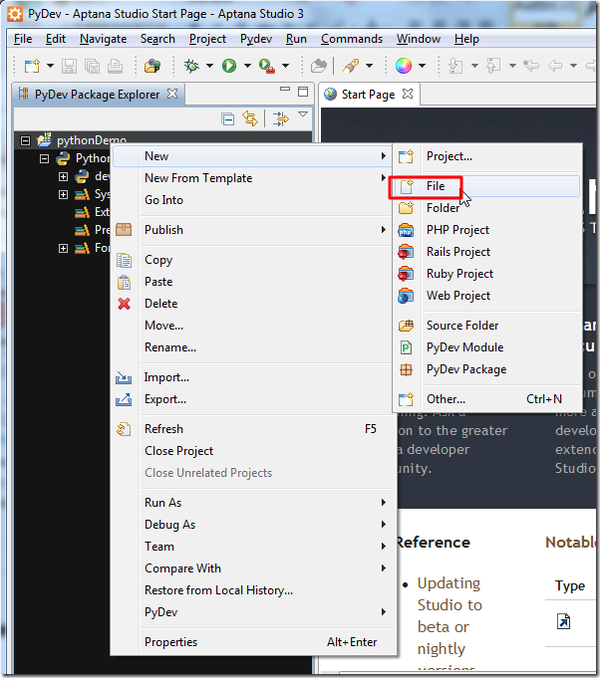600x678 pixels.
Task: Select File from the New submenu
Action: 435,186
